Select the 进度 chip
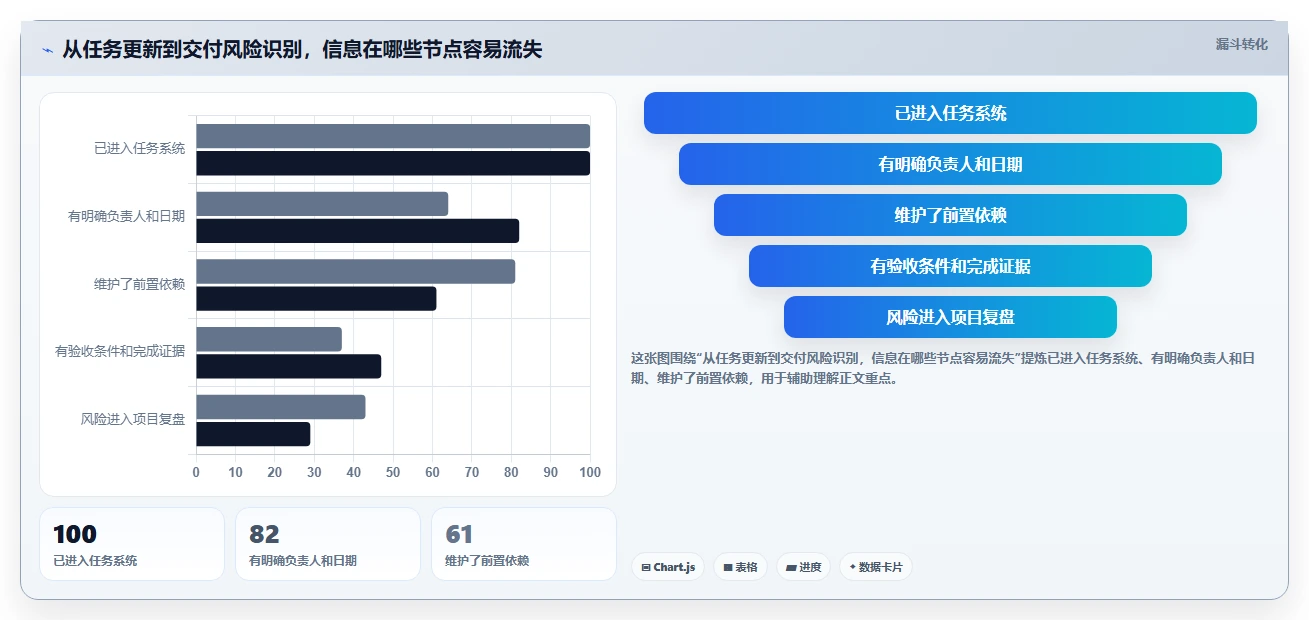This screenshot has width=1309, height=620. 803,567
